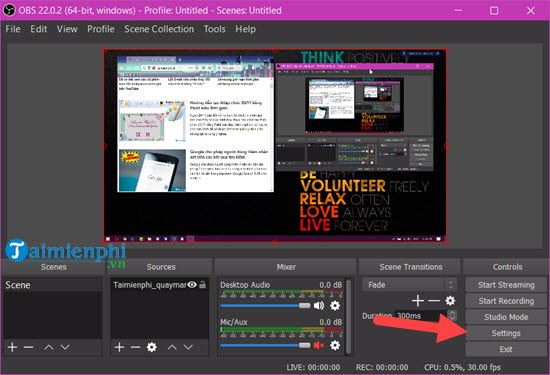Toggle lock on Taimienphi source

coord(202,284)
